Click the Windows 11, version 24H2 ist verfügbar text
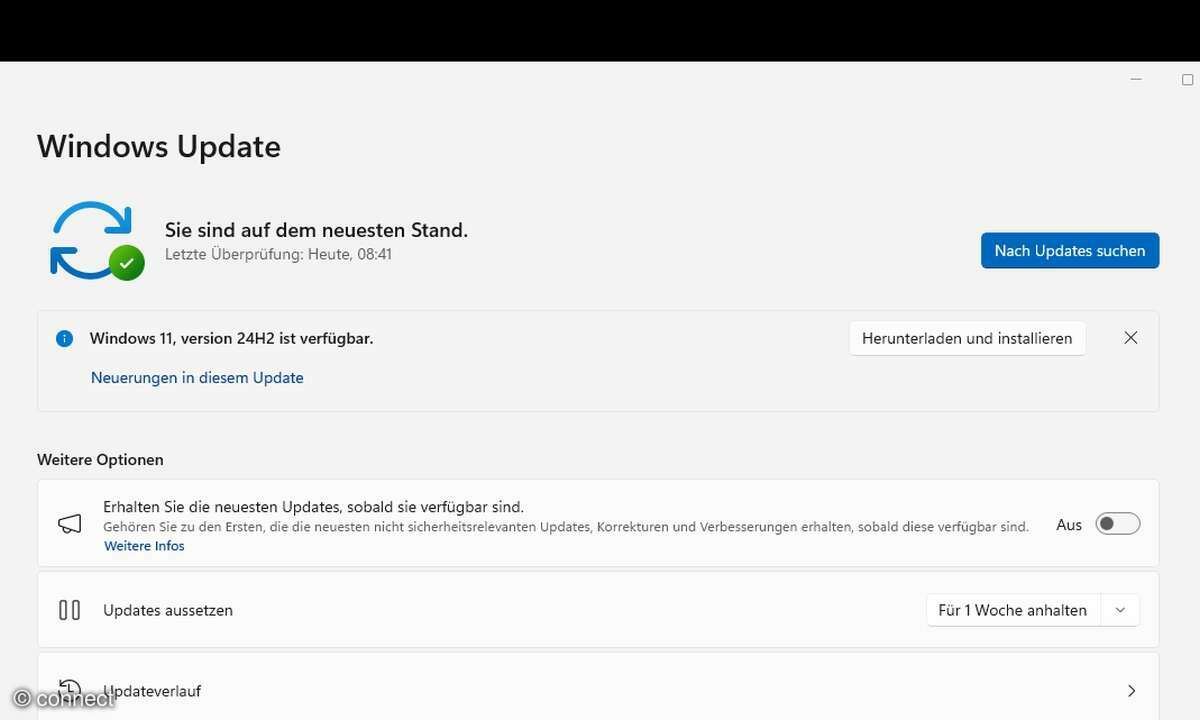 pyautogui.click(x=231, y=339)
